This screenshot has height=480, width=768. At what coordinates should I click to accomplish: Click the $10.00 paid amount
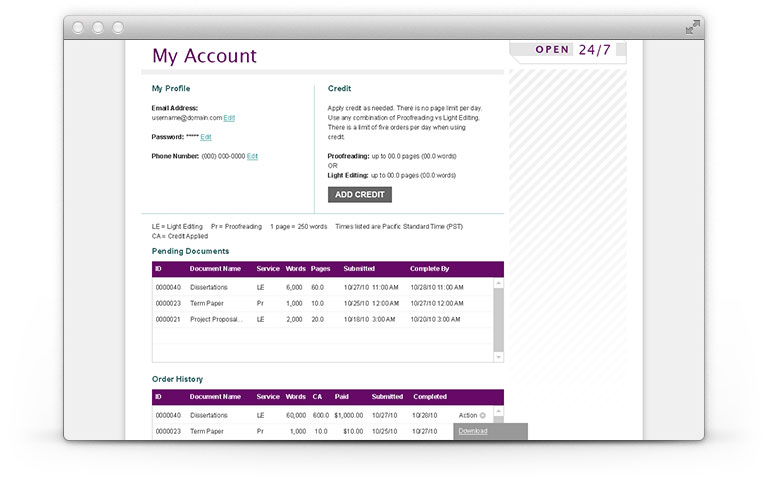coord(353,432)
